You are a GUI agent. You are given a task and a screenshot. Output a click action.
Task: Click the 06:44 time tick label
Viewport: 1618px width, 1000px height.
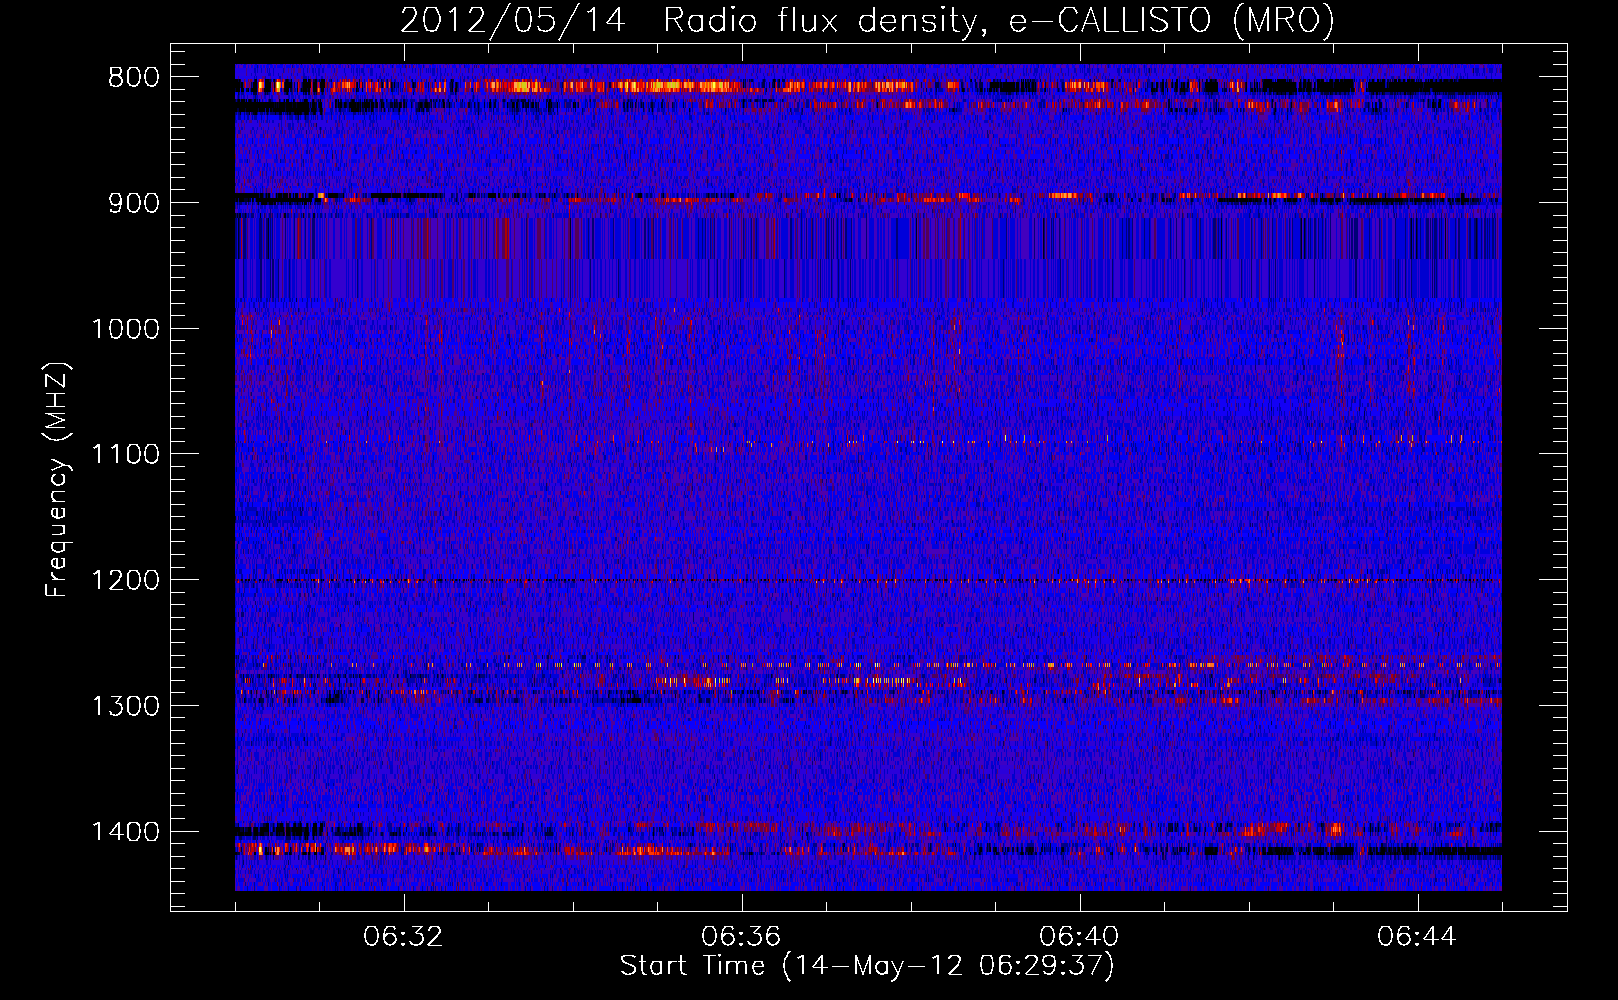click(x=1417, y=937)
